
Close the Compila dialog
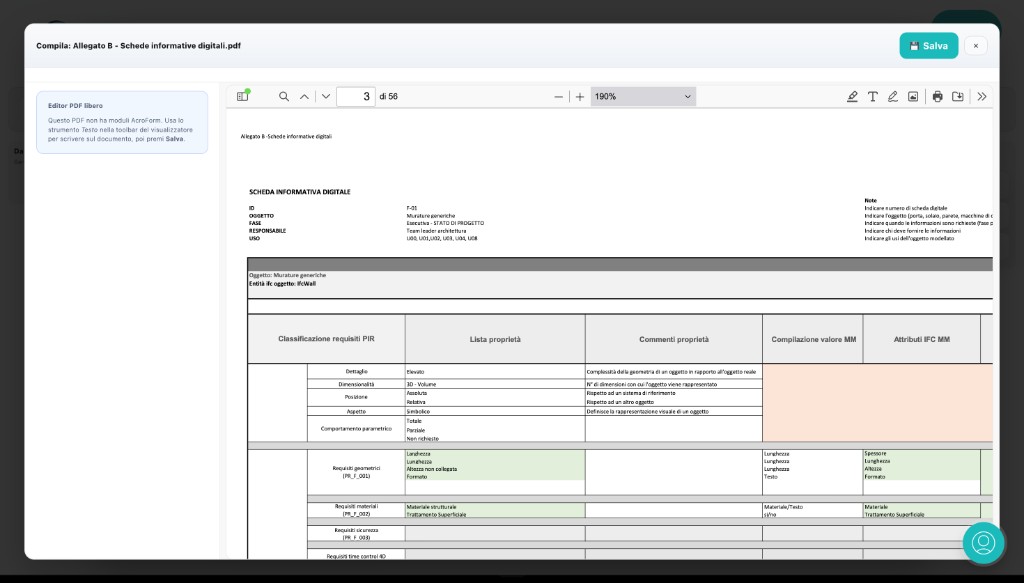point(976,46)
